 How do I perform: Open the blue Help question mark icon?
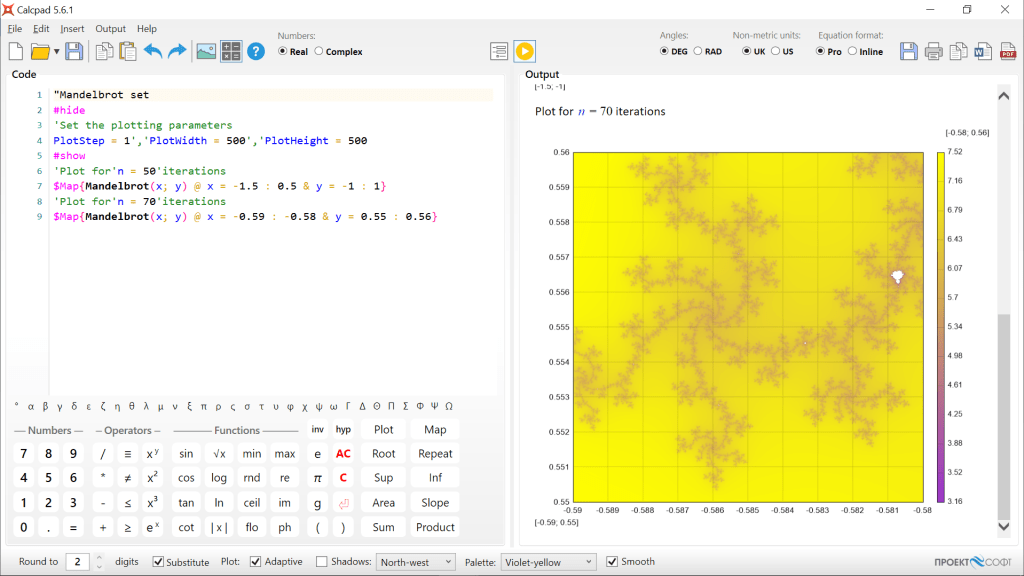point(256,51)
